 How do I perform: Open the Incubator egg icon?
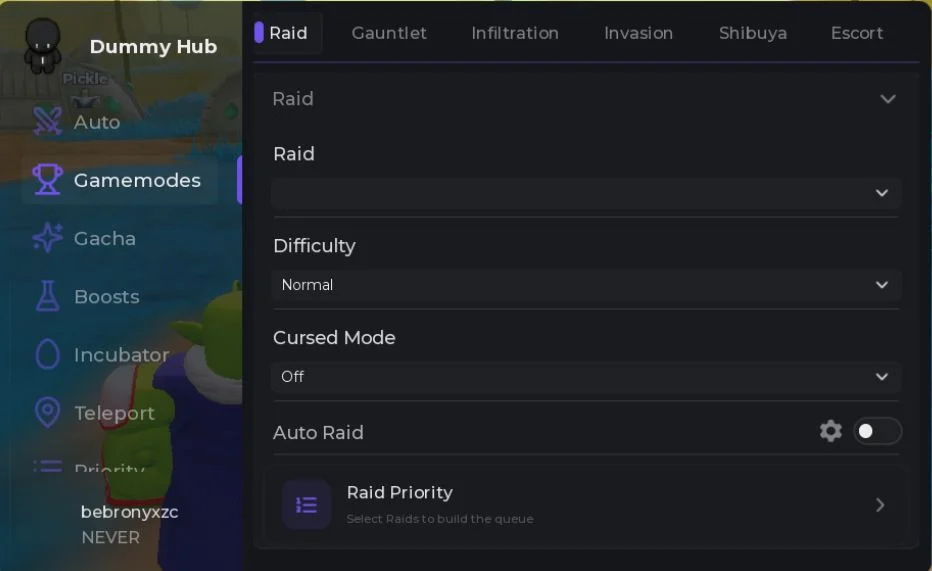47,354
